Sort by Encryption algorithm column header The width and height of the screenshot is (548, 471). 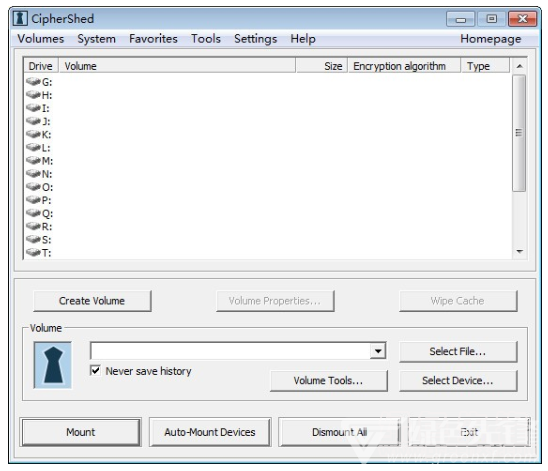(x=404, y=66)
